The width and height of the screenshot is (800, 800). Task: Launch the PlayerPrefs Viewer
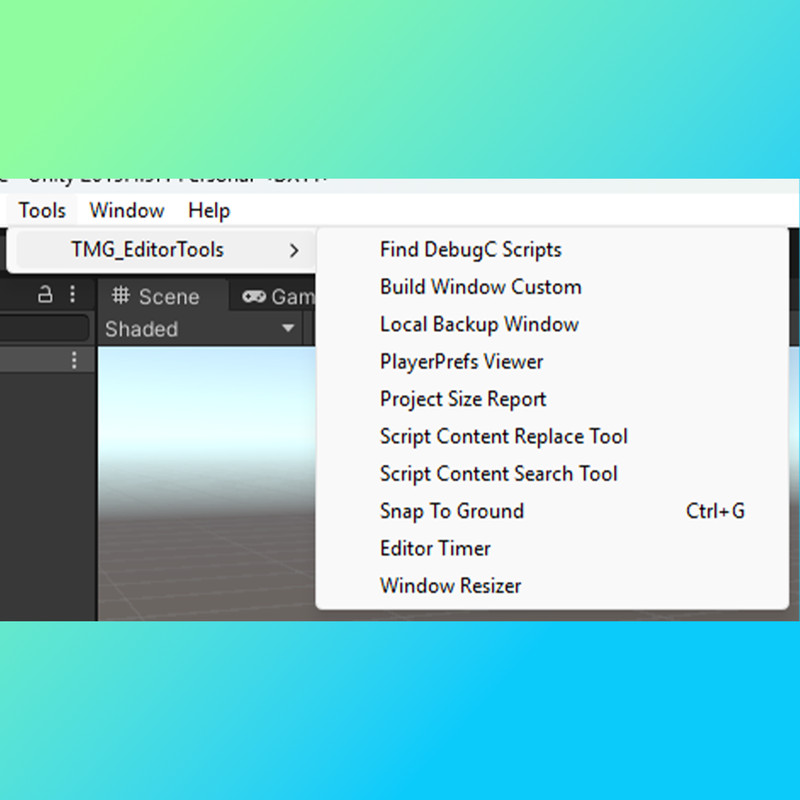(x=461, y=361)
